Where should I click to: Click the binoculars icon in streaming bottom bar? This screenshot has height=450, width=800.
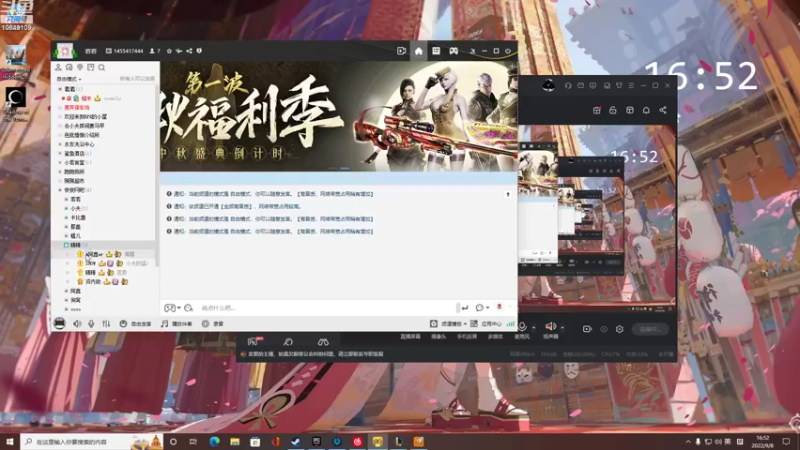pos(323,341)
